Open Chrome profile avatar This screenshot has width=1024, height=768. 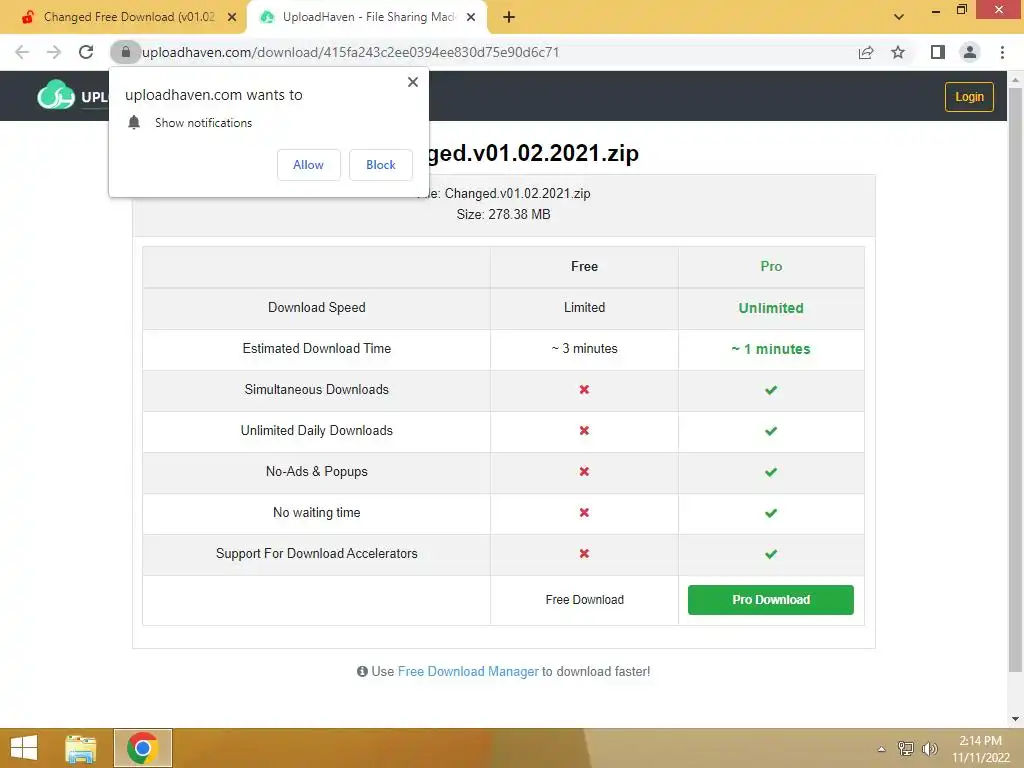[970, 52]
